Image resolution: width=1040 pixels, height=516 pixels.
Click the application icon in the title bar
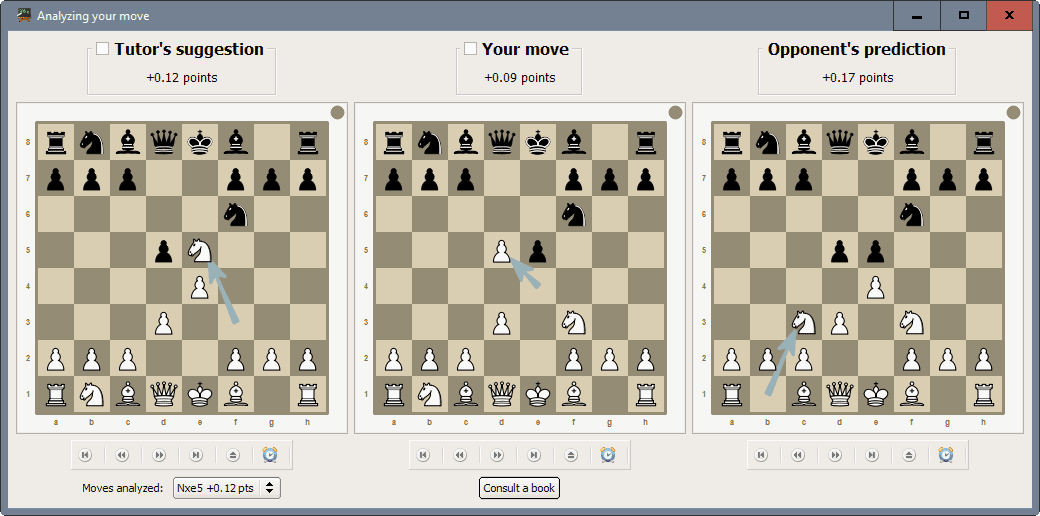click(x=24, y=15)
